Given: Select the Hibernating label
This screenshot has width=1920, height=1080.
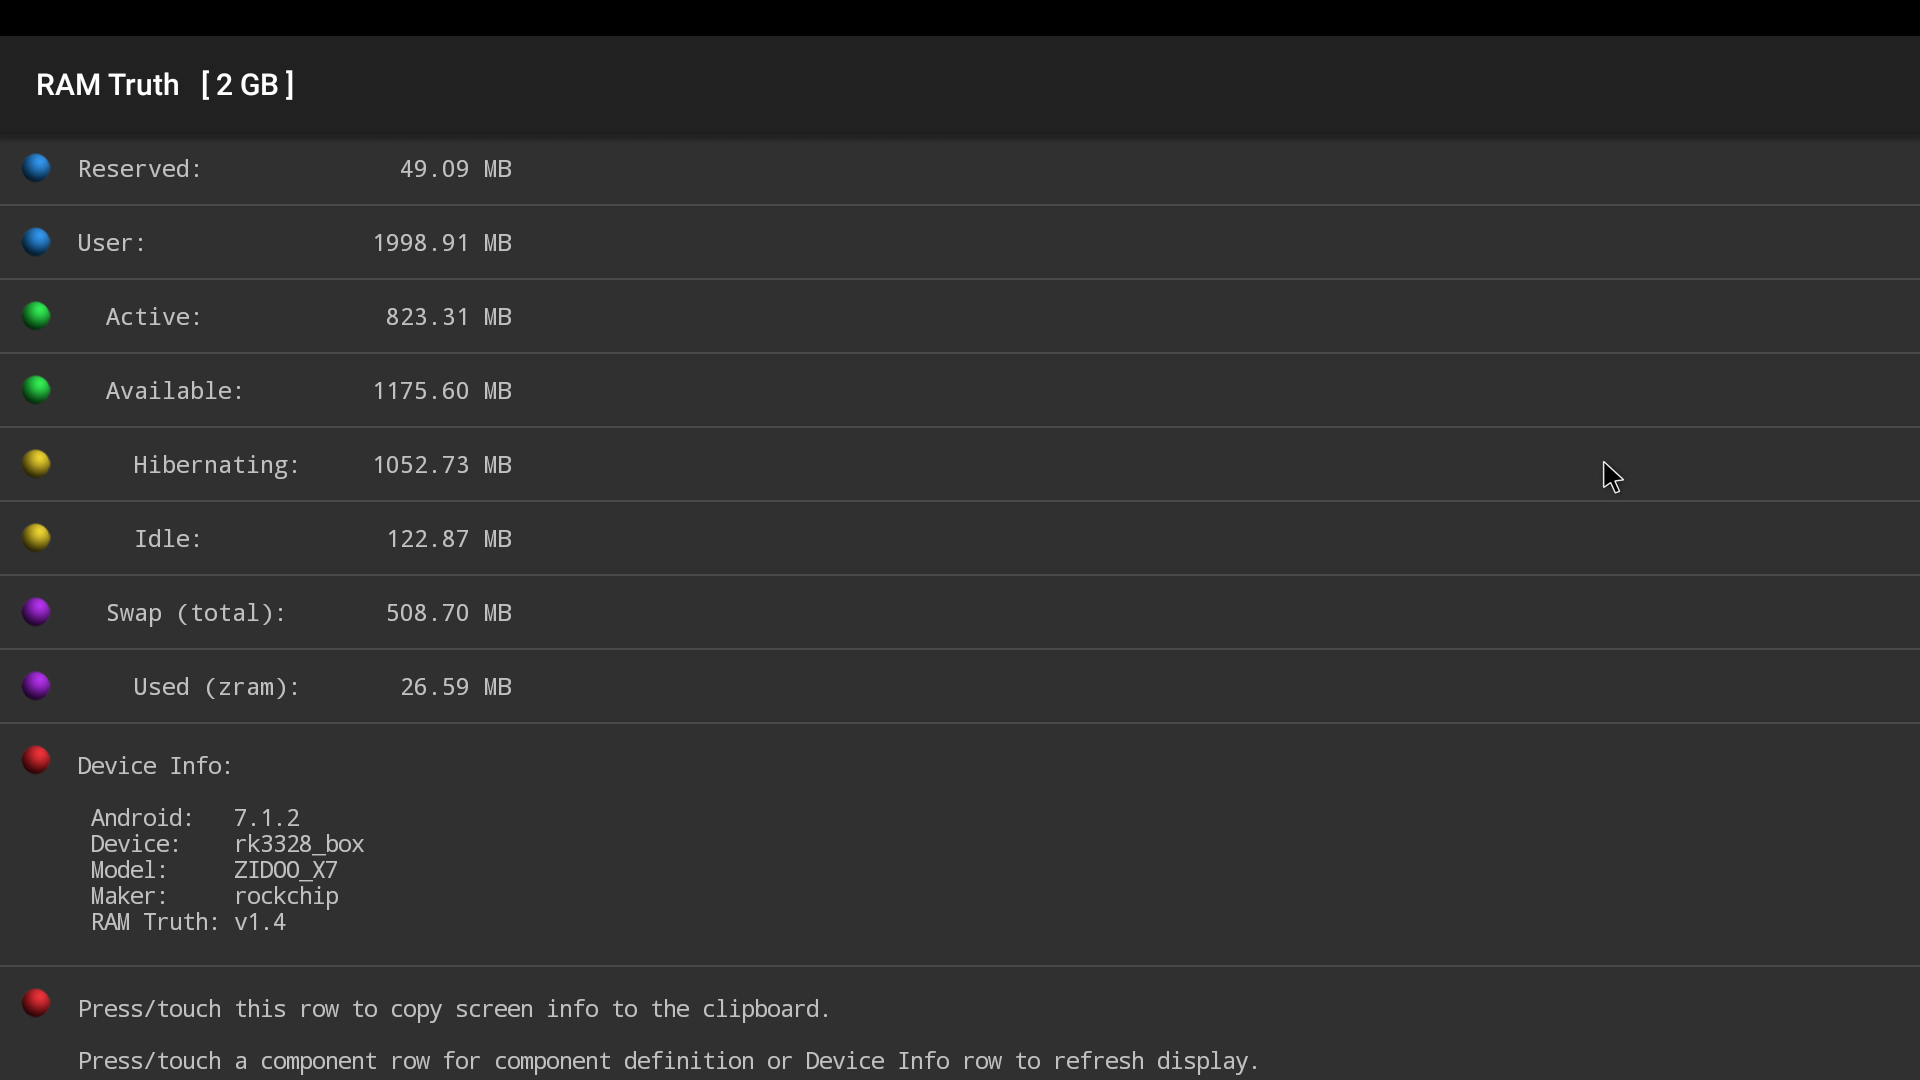Looking at the screenshot, I should point(217,465).
